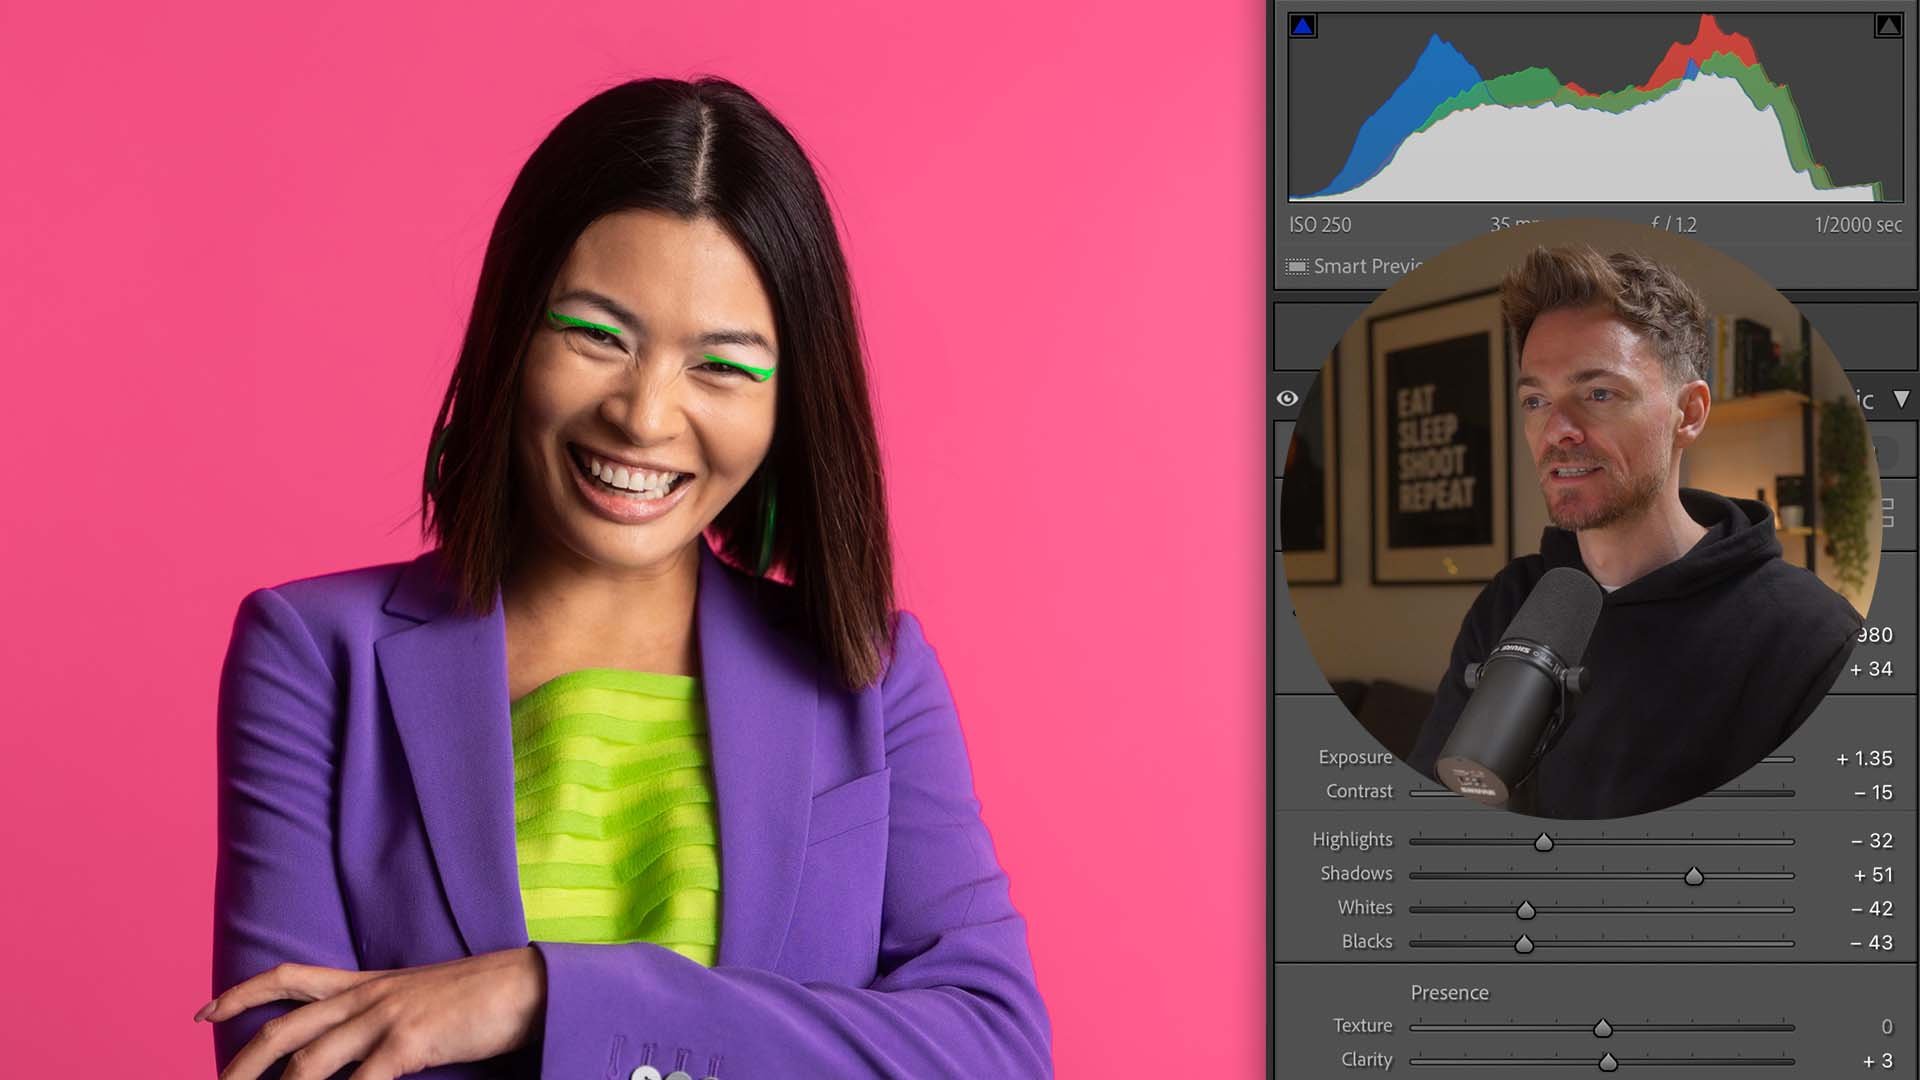Click the Exposure value +1.35 field
The width and height of the screenshot is (1920, 1080).
click(x=1864, y=759)
